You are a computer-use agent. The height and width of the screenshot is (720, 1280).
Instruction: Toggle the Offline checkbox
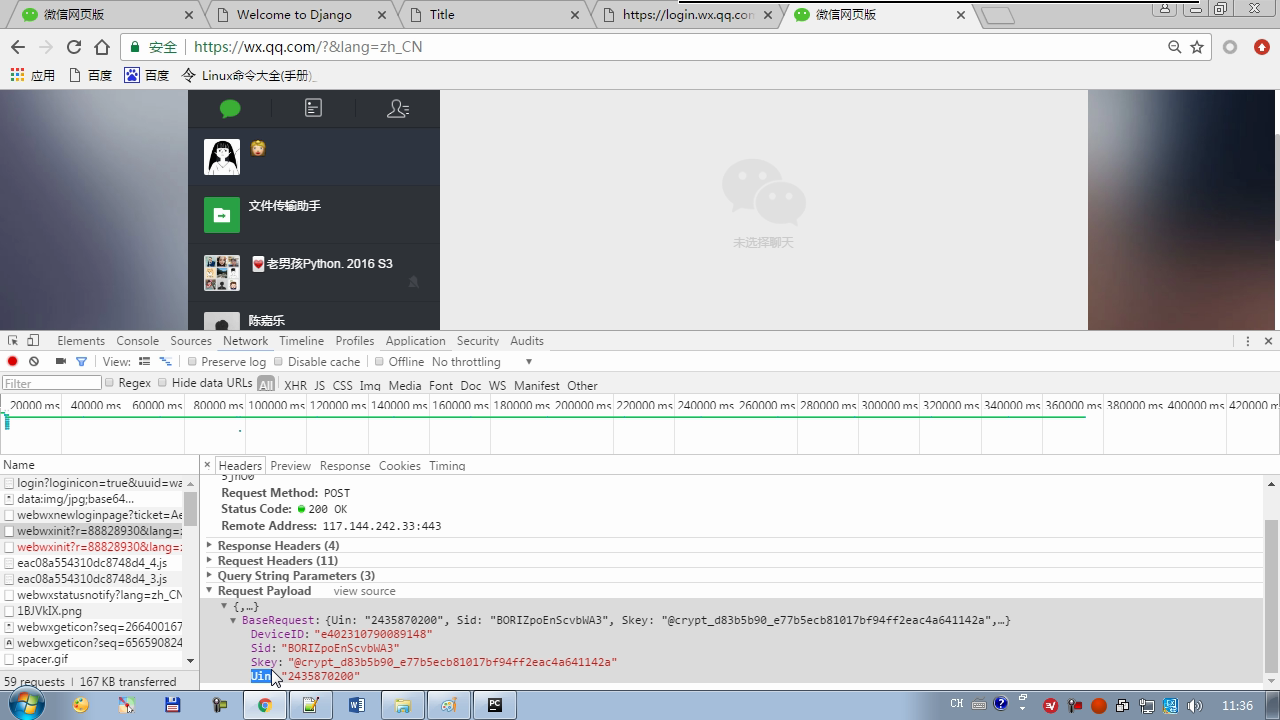point(379,362)
